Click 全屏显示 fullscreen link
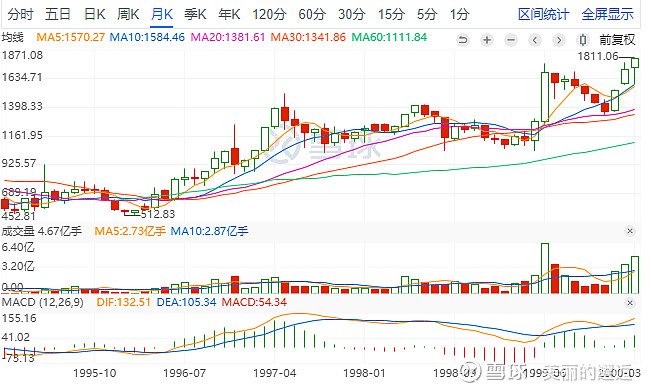Viewport: 651px width, 392px height. click(607, 15)
